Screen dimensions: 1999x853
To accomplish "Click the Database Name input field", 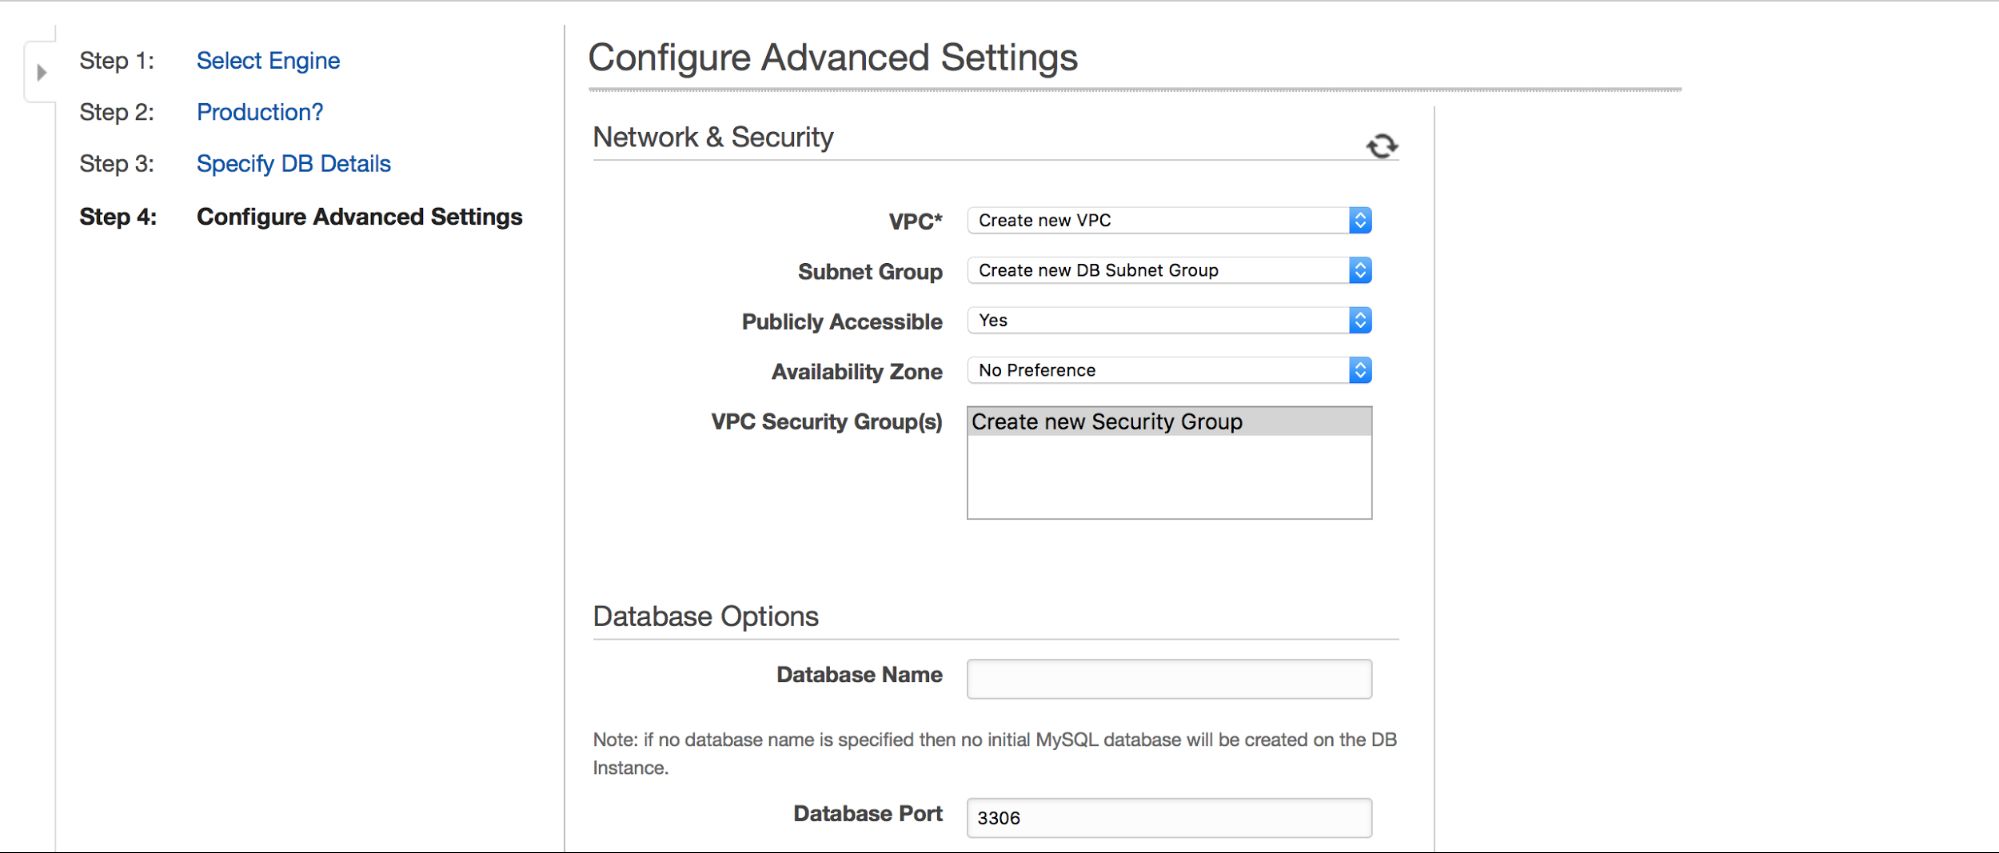I will coord(1169,679).
